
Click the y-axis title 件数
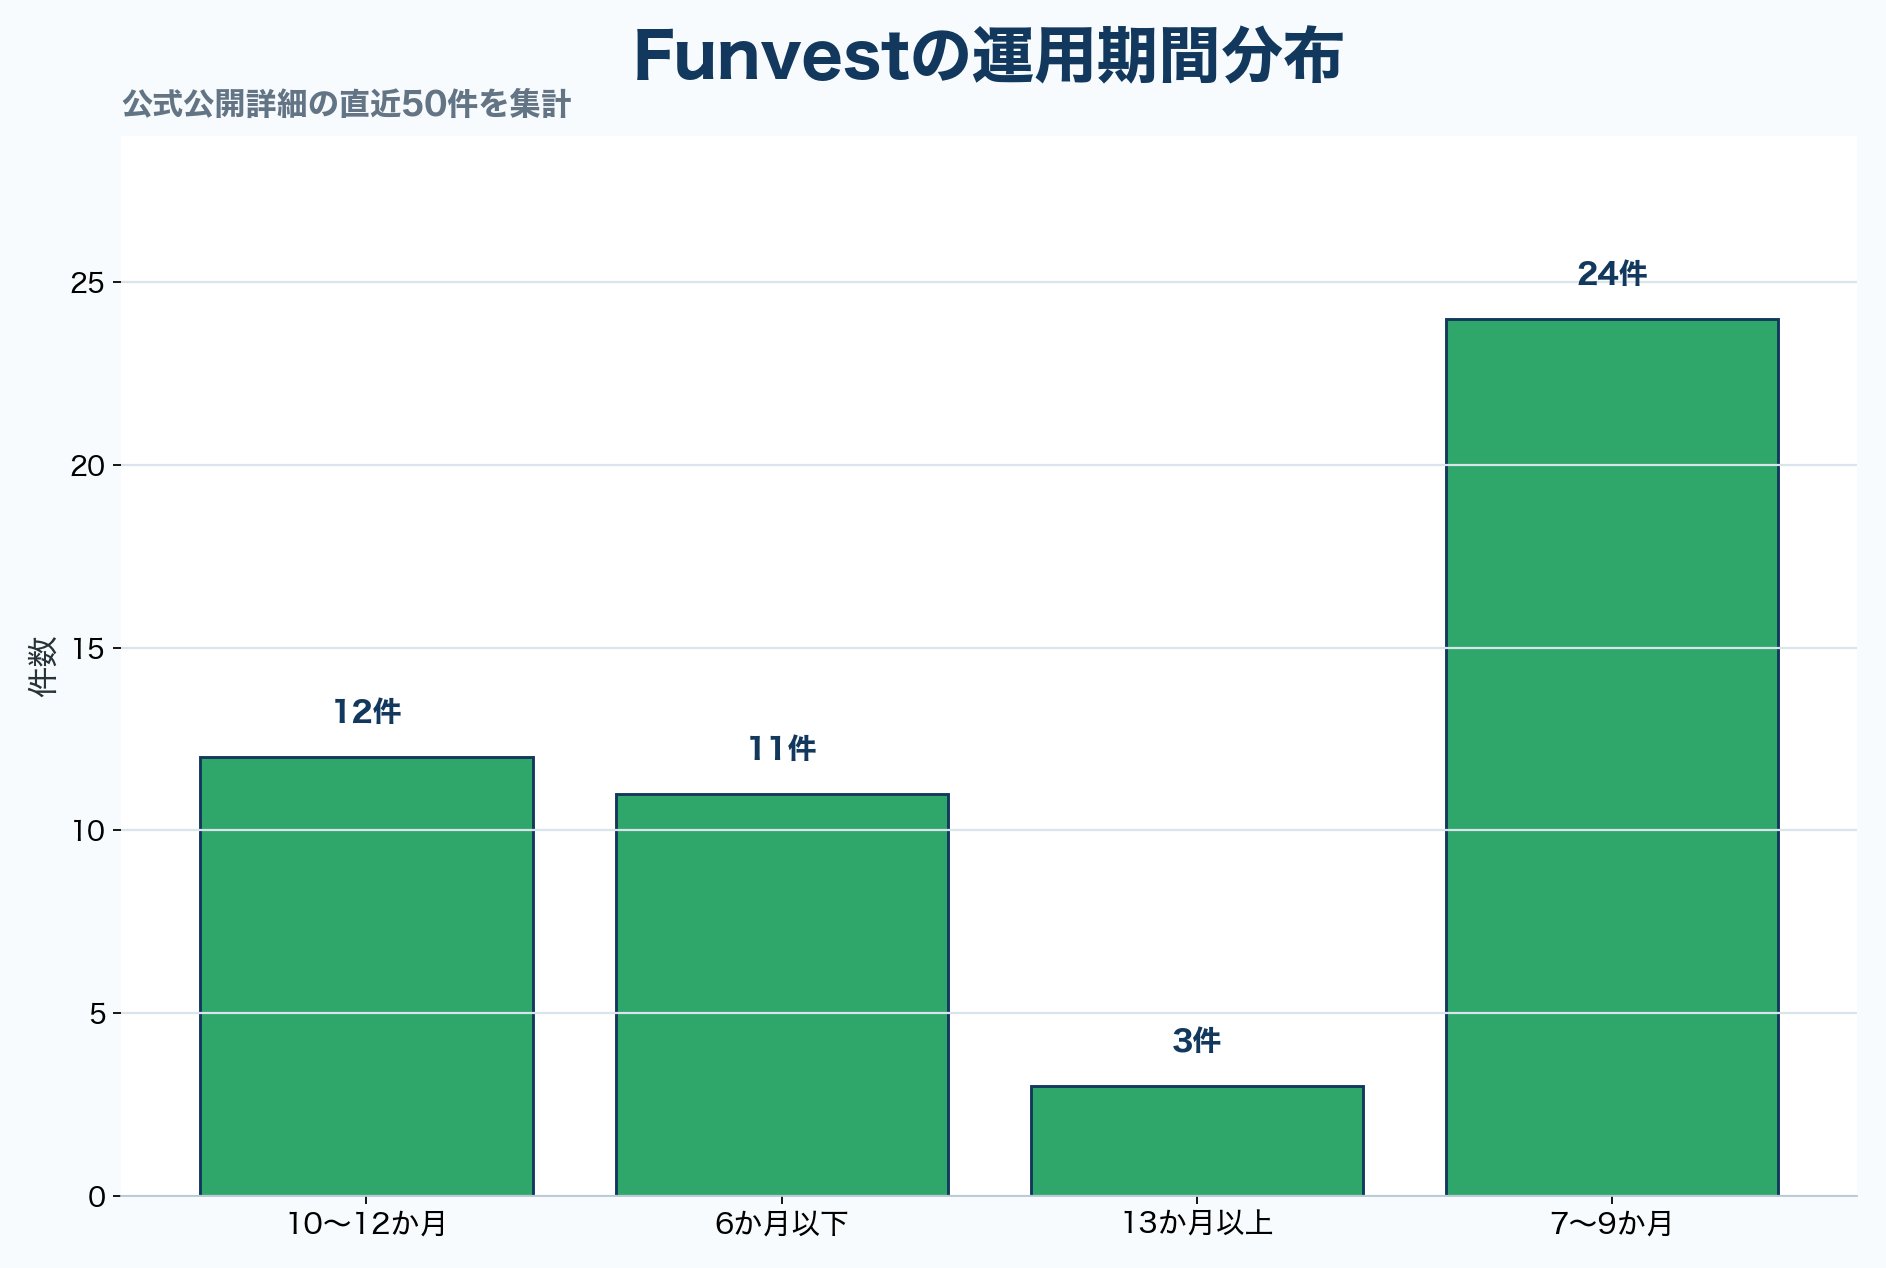pyautogui.click(x=42, y=666)
